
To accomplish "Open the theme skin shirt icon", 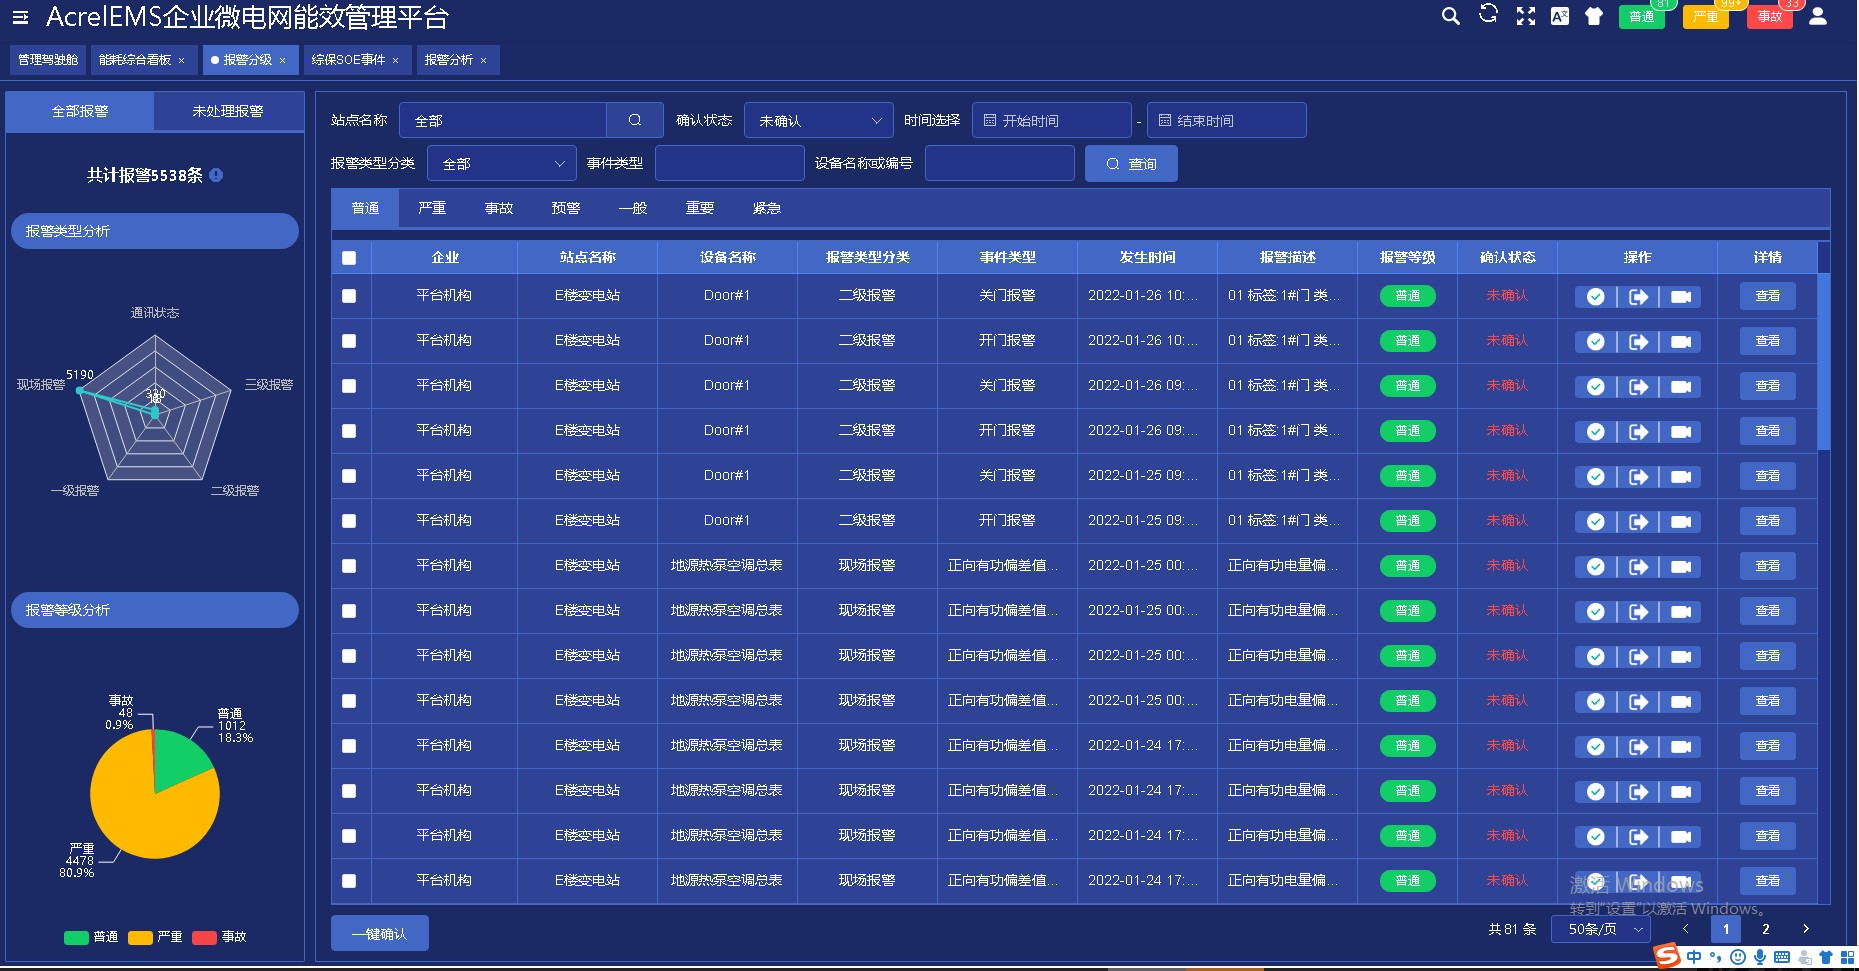I will click(1594, 16).
